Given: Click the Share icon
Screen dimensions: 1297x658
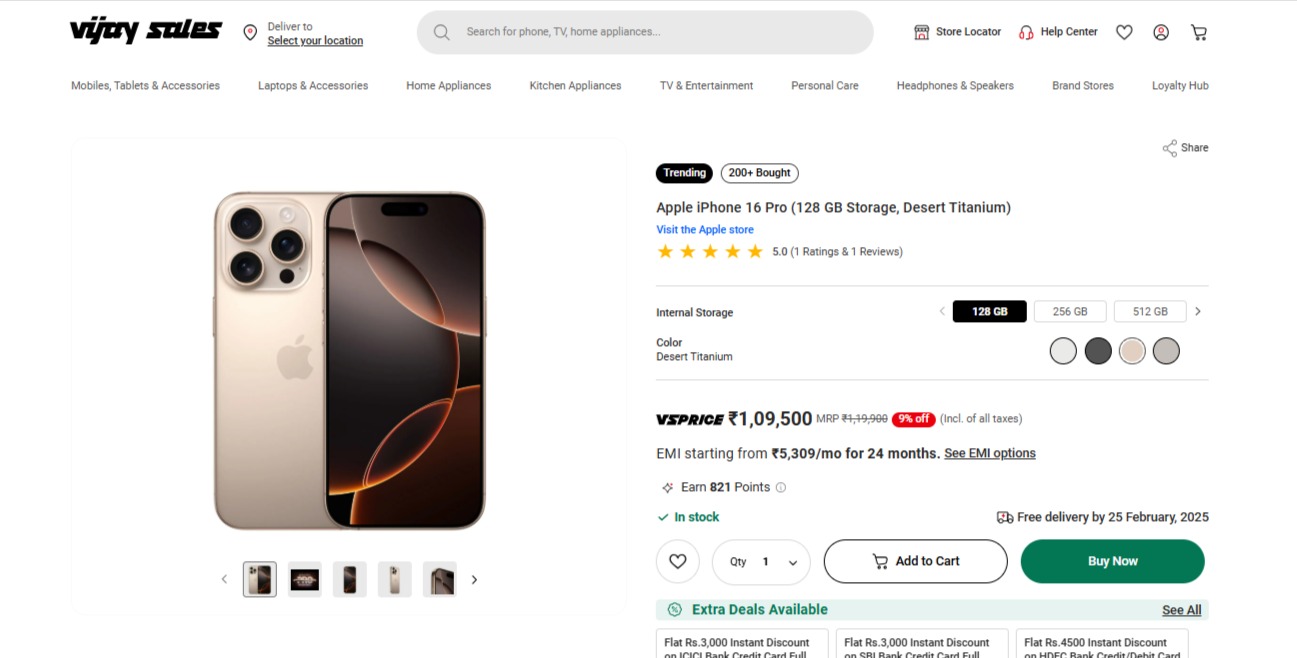Looking at the screenshot, I should coord(1170,148).
